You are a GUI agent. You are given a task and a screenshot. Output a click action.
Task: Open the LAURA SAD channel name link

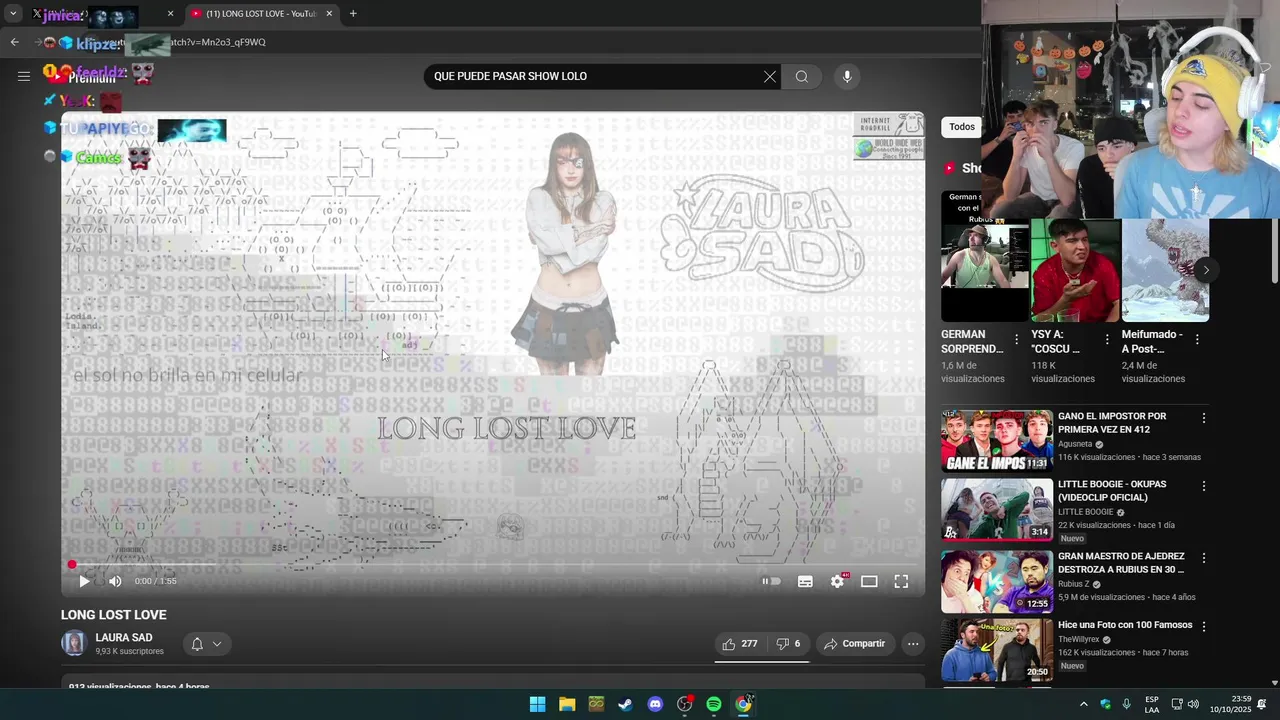tap(124, 637)
